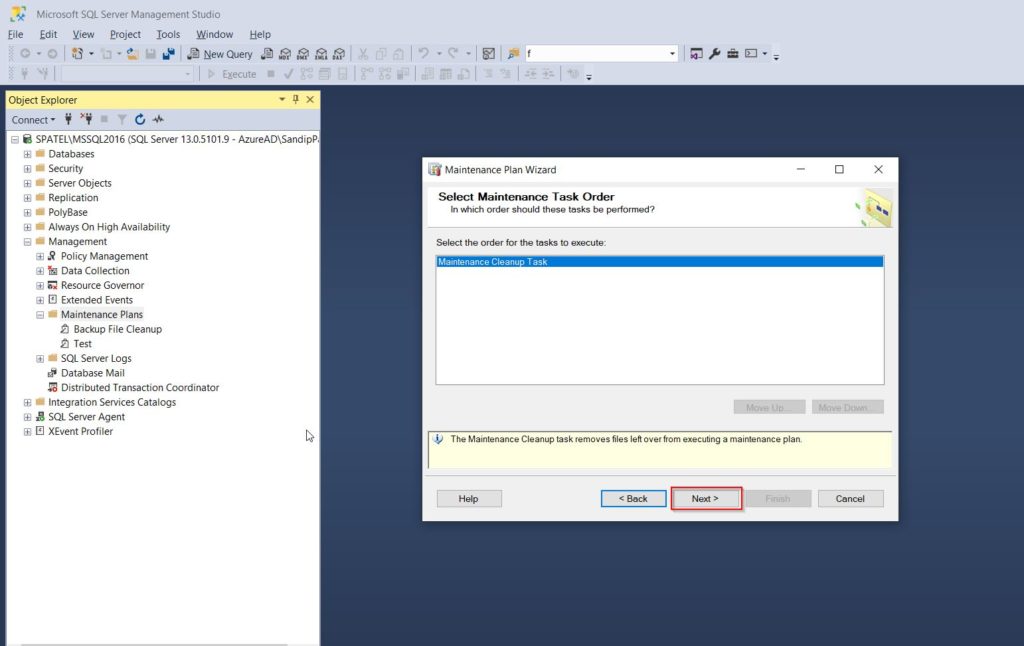The width and height of the screenshot is (1024, 646).
Task: Click the Analysis Services DAX Query icon
Action: [339, 54]
